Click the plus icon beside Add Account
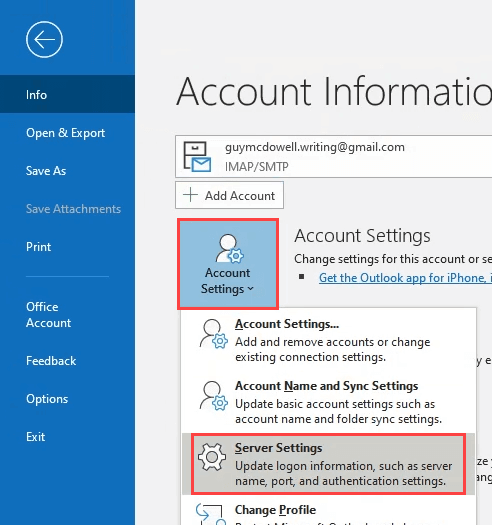 tap(190, 195)
